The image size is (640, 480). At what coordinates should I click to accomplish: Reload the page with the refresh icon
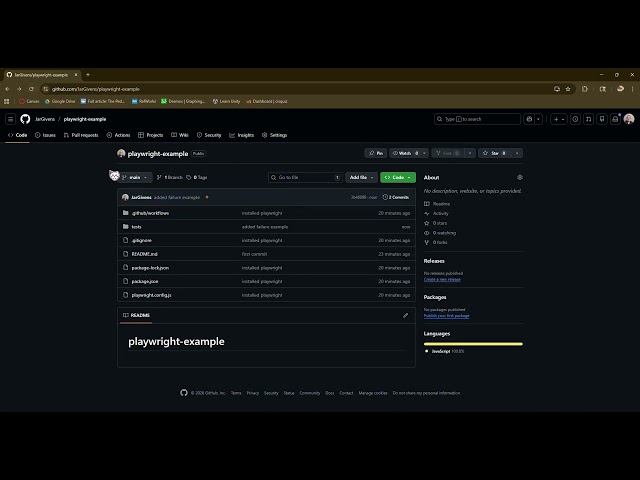coord(31,89)
